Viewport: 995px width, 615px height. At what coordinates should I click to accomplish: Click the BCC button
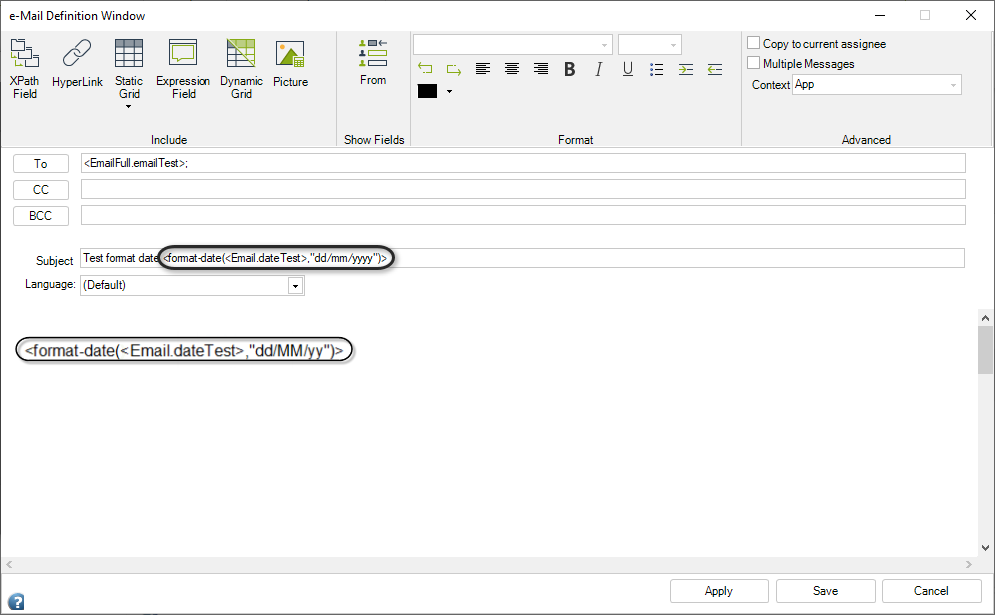click(x=41, y=216)
